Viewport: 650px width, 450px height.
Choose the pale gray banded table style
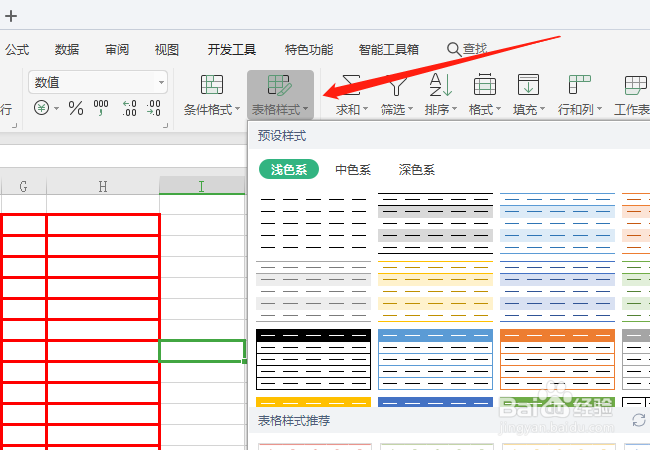(313, 291)
